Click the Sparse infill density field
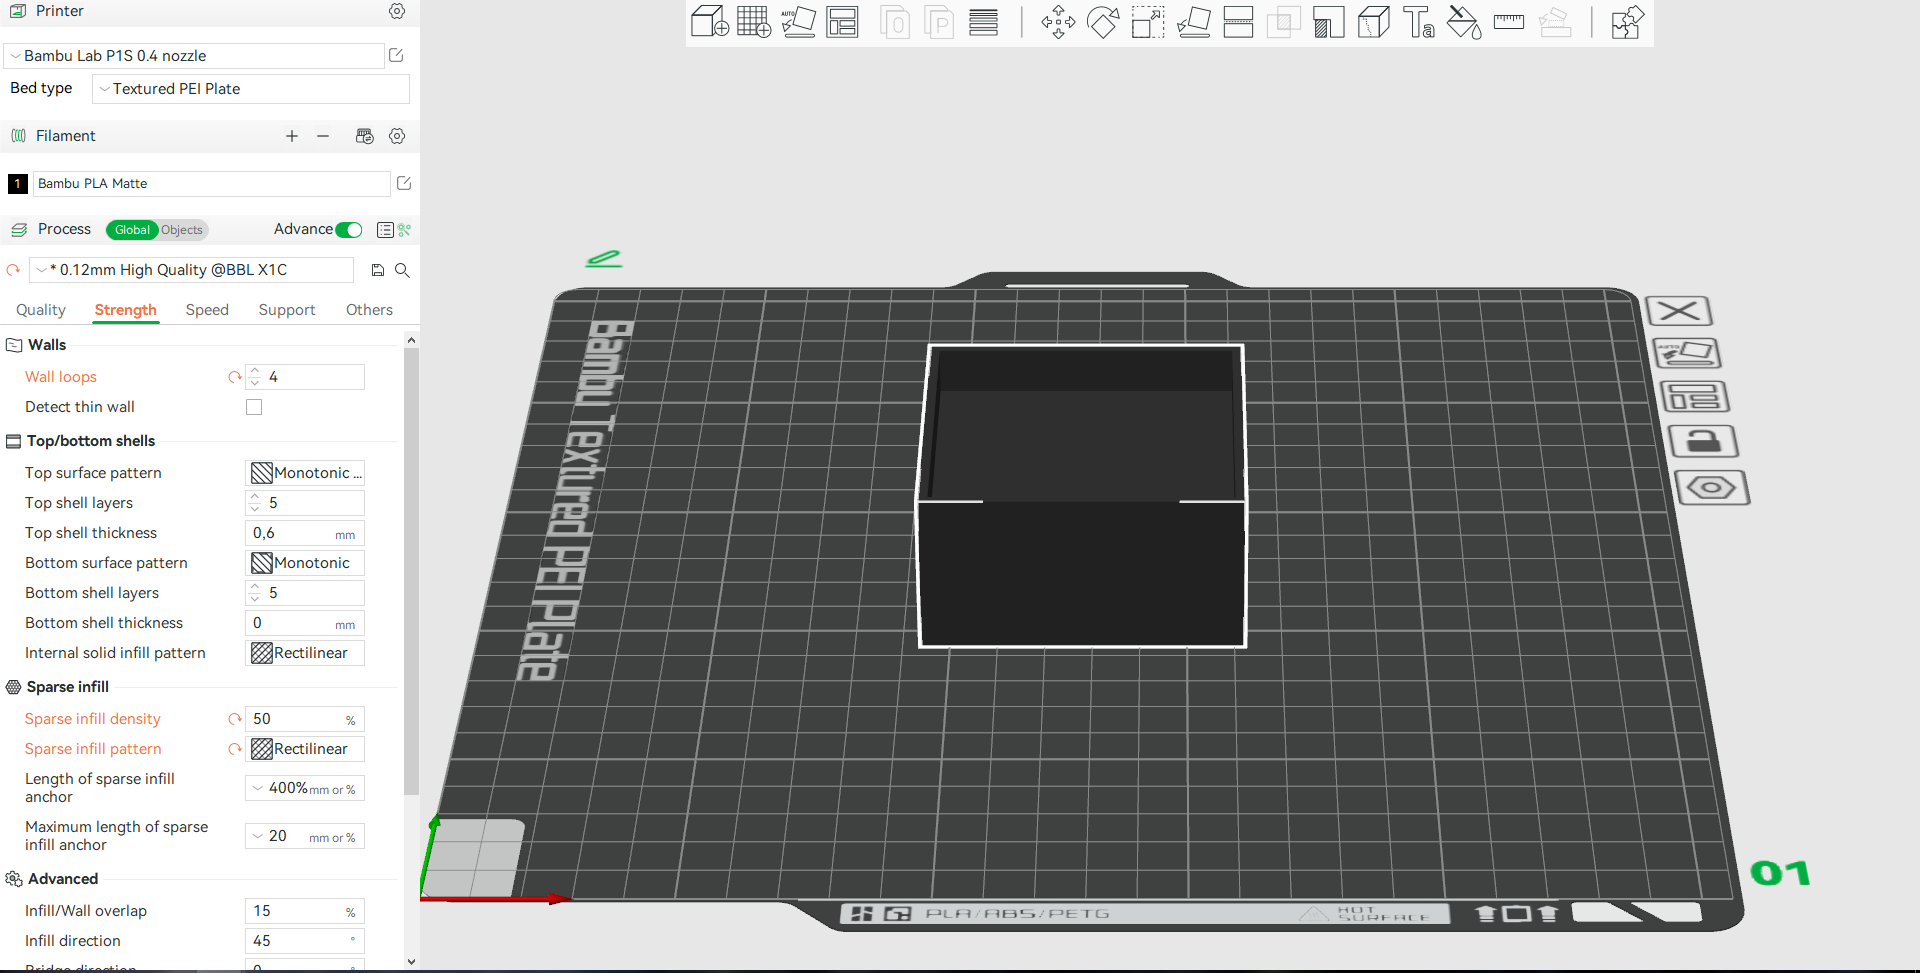 pyautogui.click(x=305, y=719)
